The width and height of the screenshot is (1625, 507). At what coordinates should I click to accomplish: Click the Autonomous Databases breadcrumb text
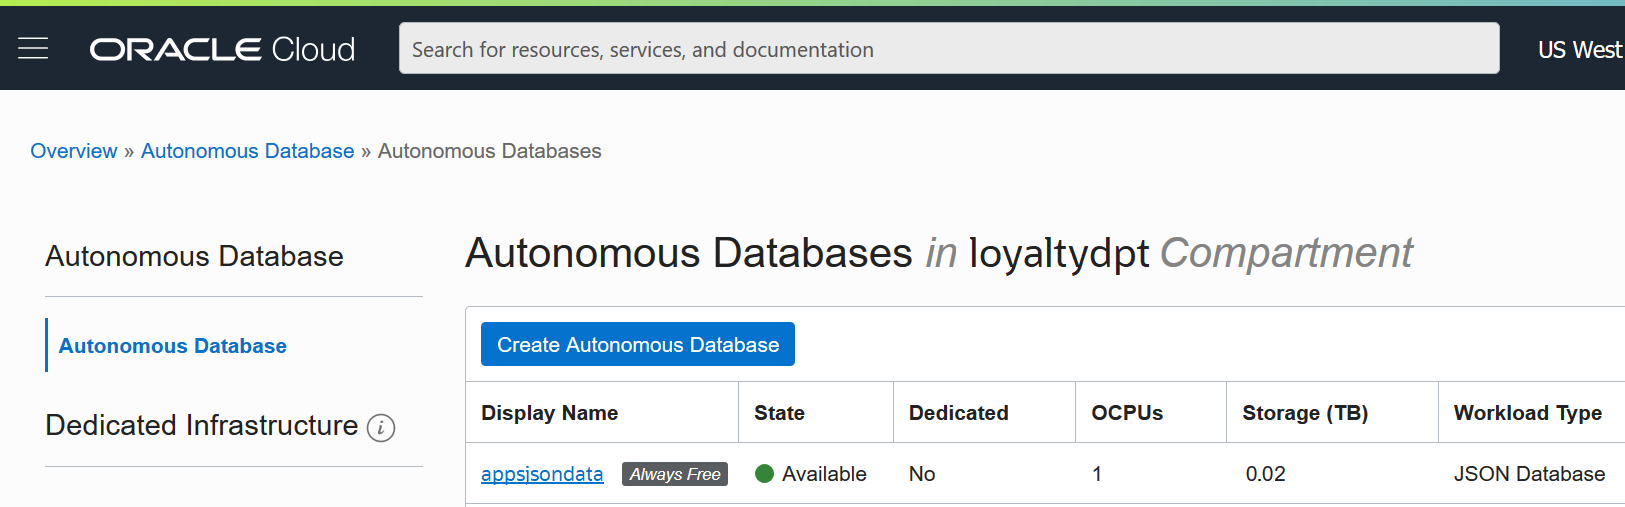489,151
